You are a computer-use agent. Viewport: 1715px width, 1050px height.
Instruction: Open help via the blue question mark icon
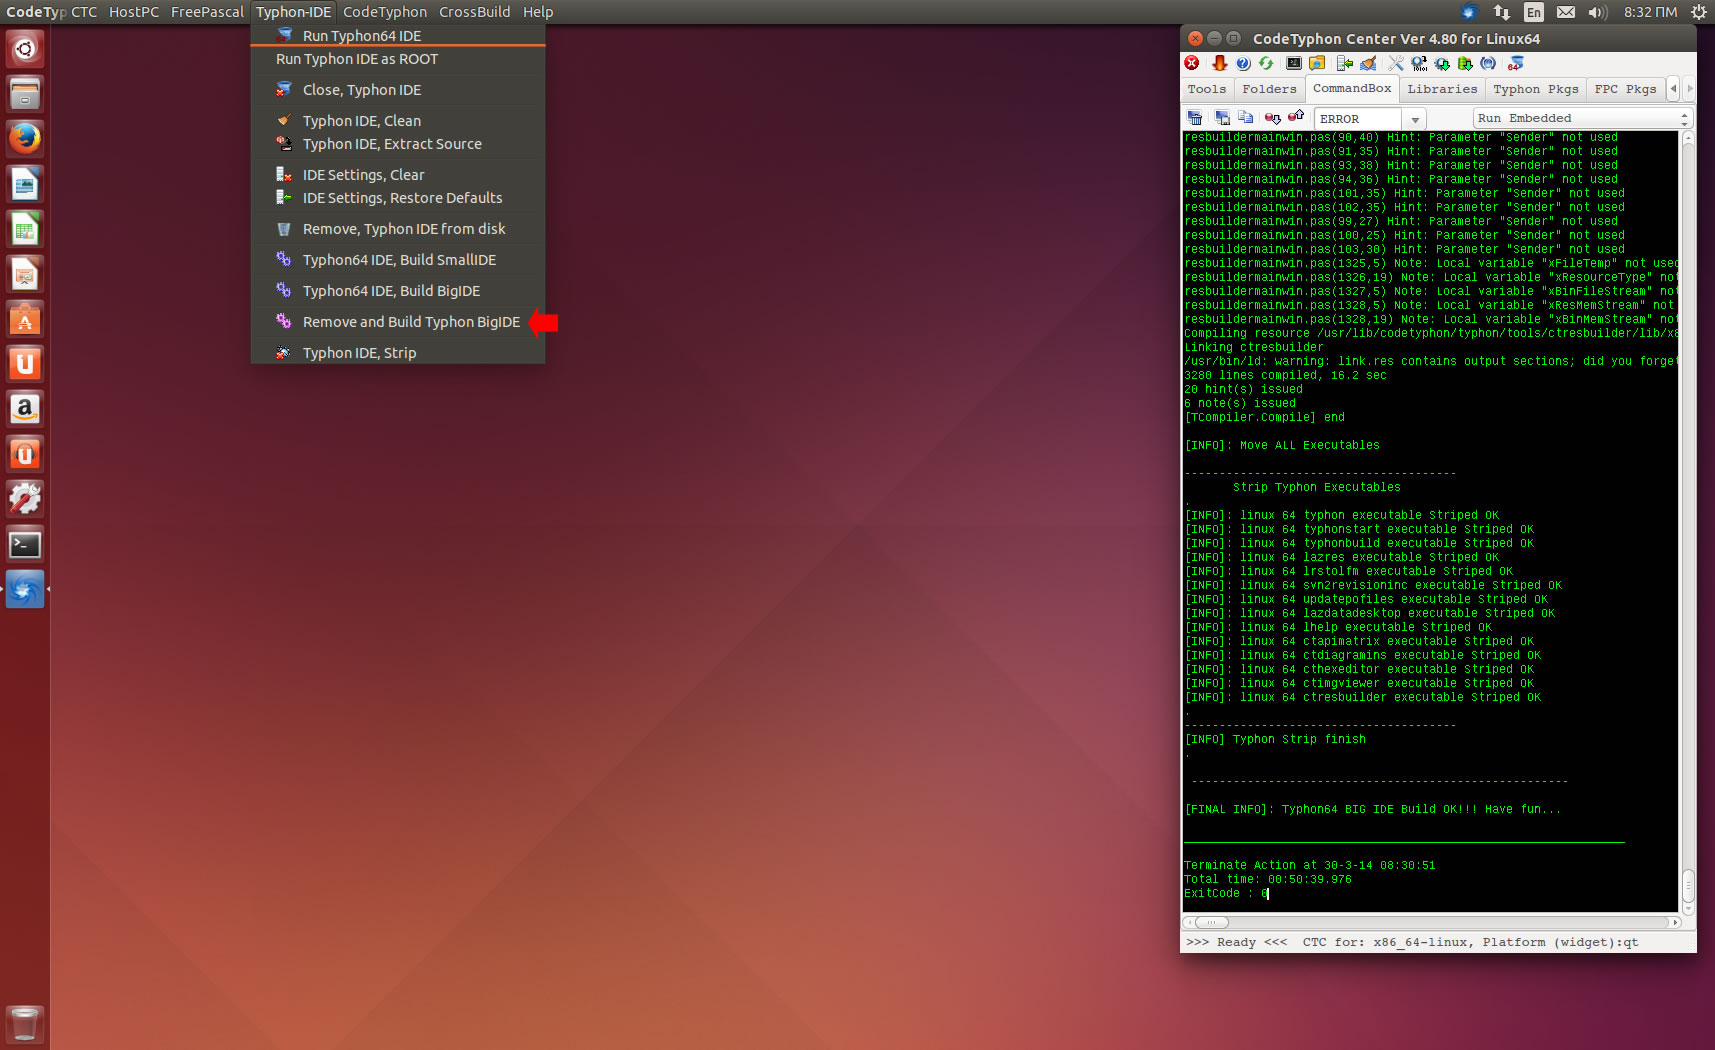coord(1243,63)
